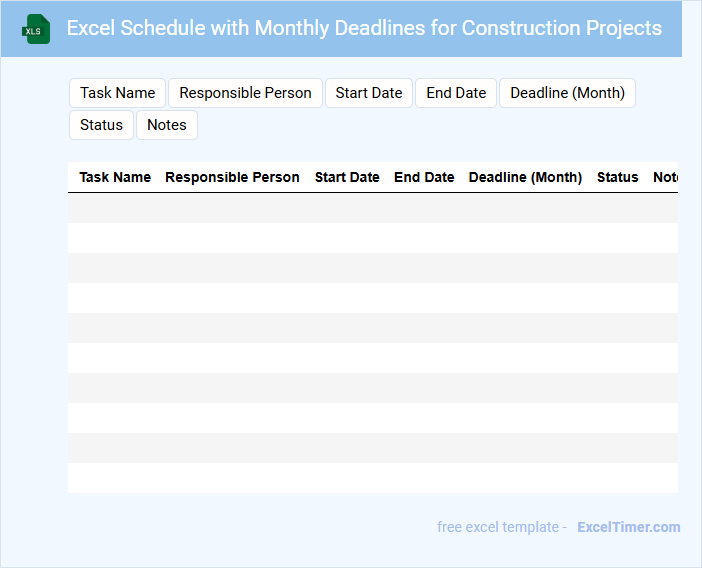Click the first empty table row
The height and width of the screenshot is (568, 702).
(x=372, y=208)
